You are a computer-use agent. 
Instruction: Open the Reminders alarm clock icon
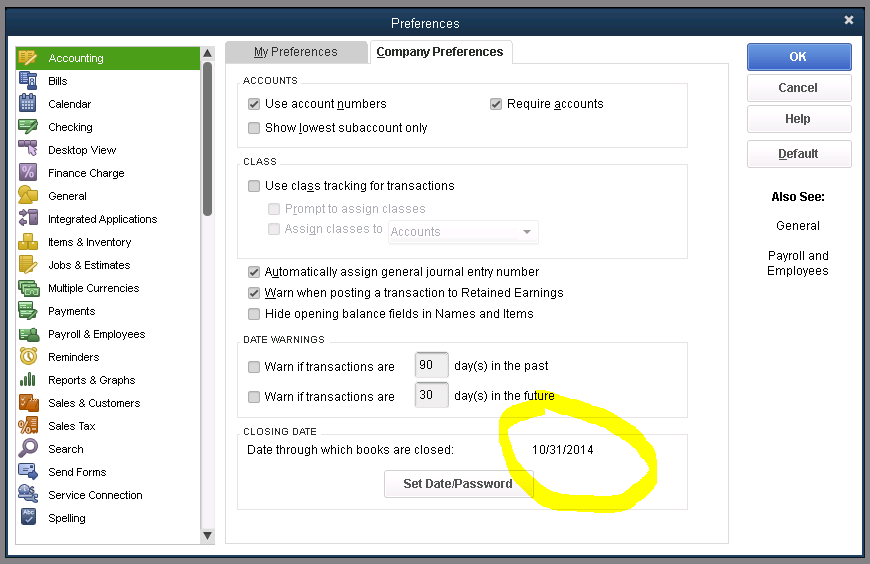point(28,357)
